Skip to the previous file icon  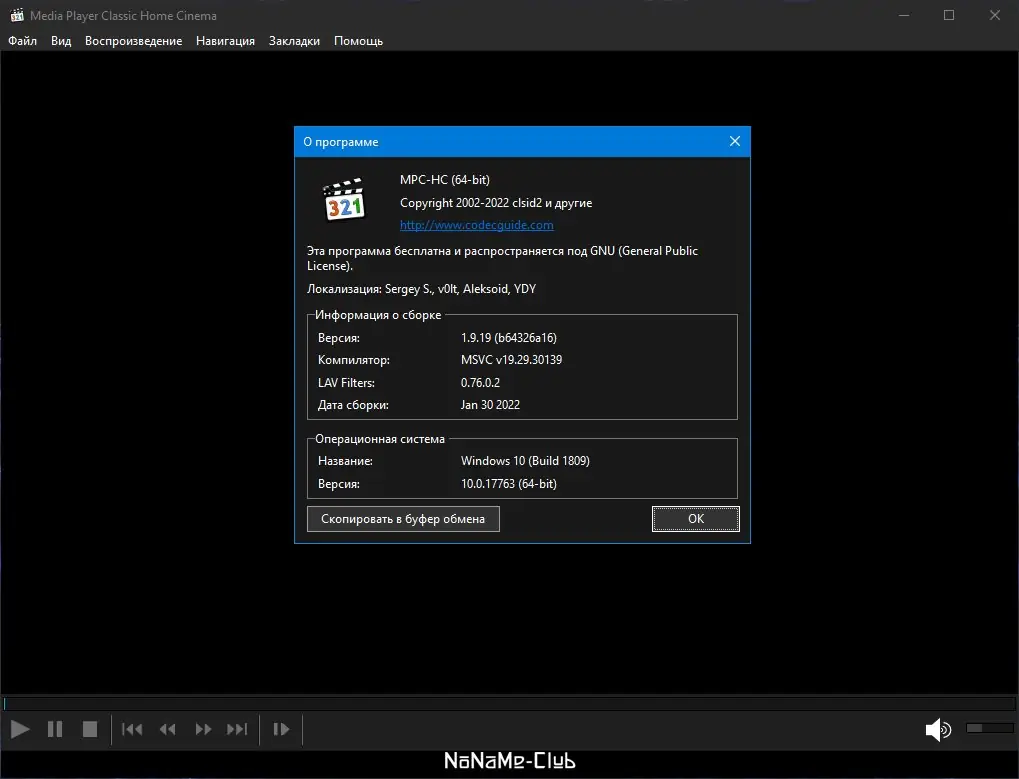point(132,730)
